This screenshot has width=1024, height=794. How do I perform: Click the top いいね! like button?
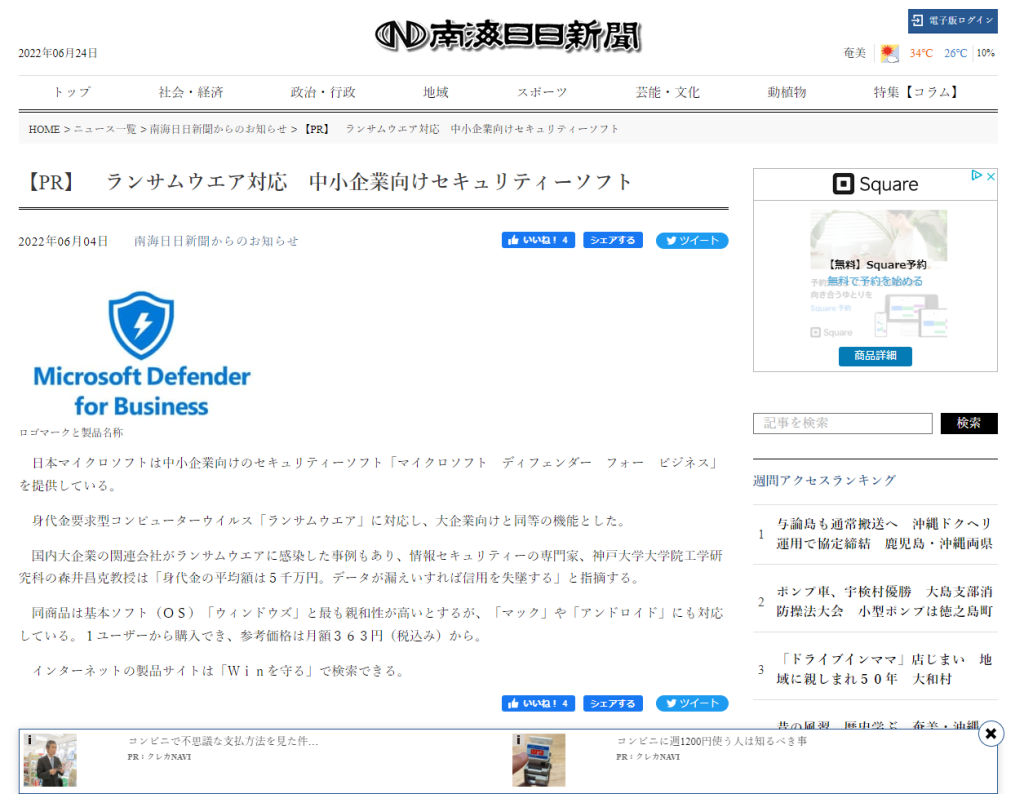pos(538,240)
